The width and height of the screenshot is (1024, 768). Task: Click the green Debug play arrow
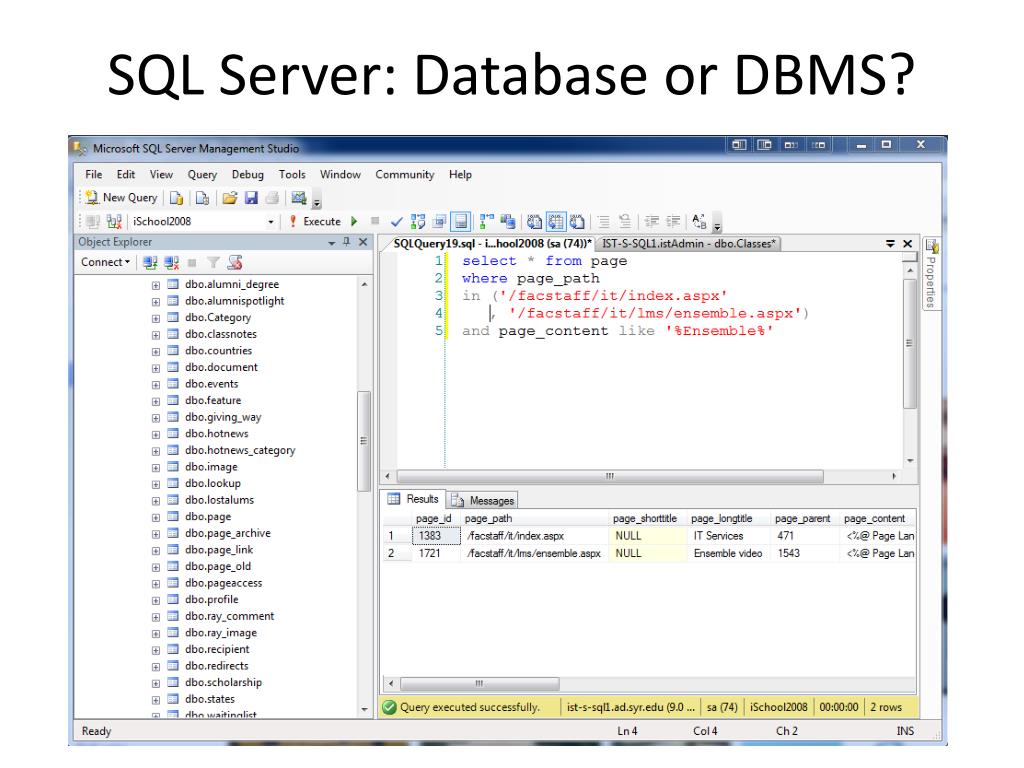click(x=354, y=222)
